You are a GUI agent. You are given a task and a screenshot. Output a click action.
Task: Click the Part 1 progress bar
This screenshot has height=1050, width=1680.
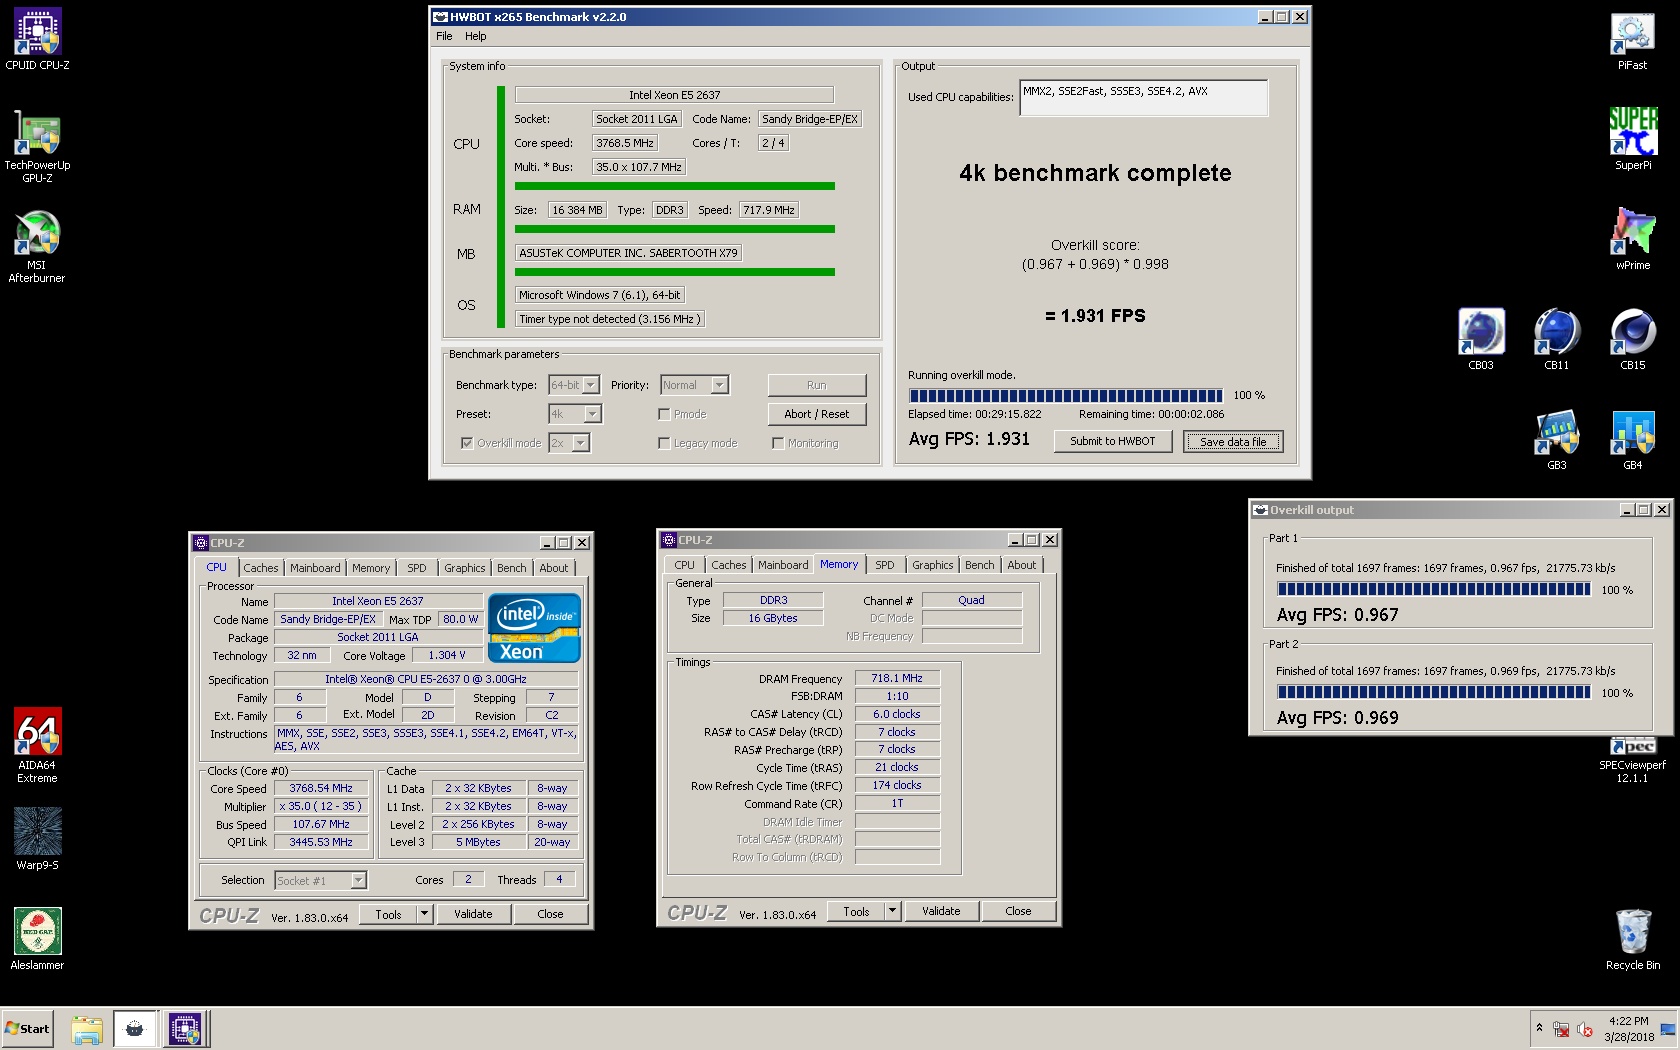point(1433,590)
